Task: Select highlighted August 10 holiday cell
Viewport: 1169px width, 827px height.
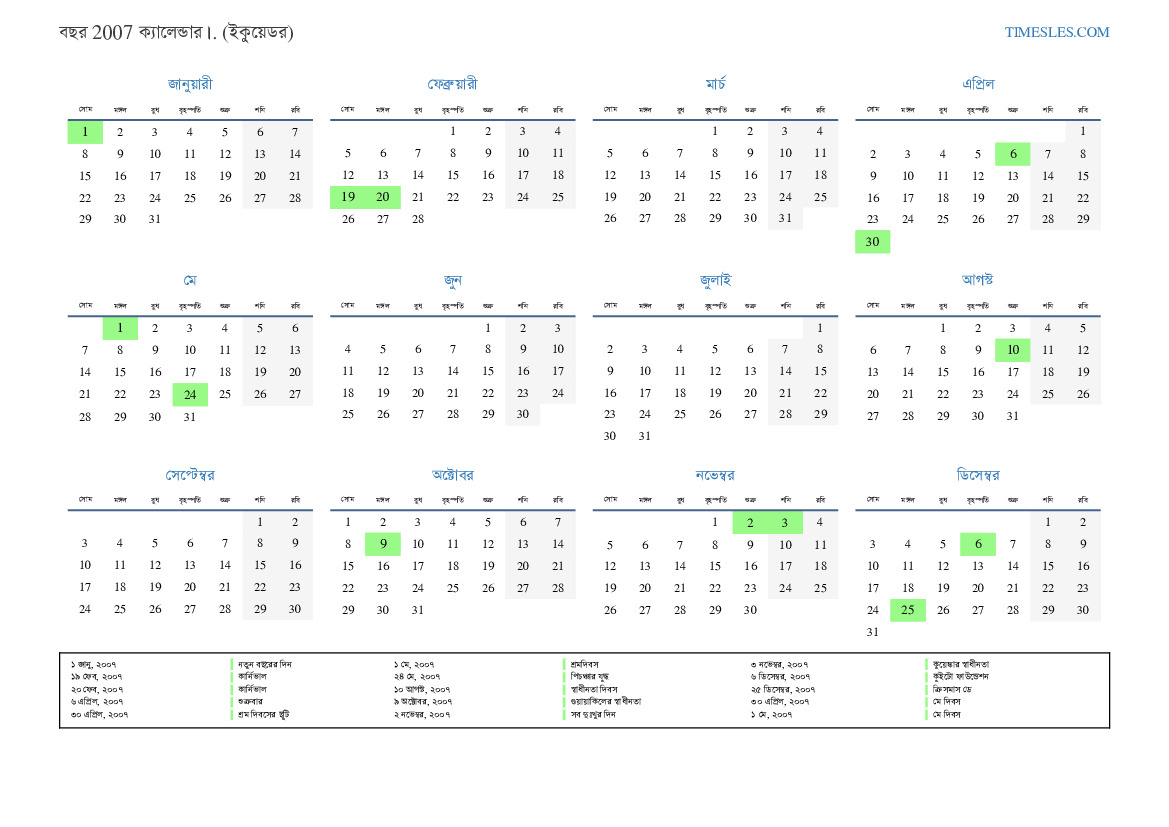Action: (1012, 350)
